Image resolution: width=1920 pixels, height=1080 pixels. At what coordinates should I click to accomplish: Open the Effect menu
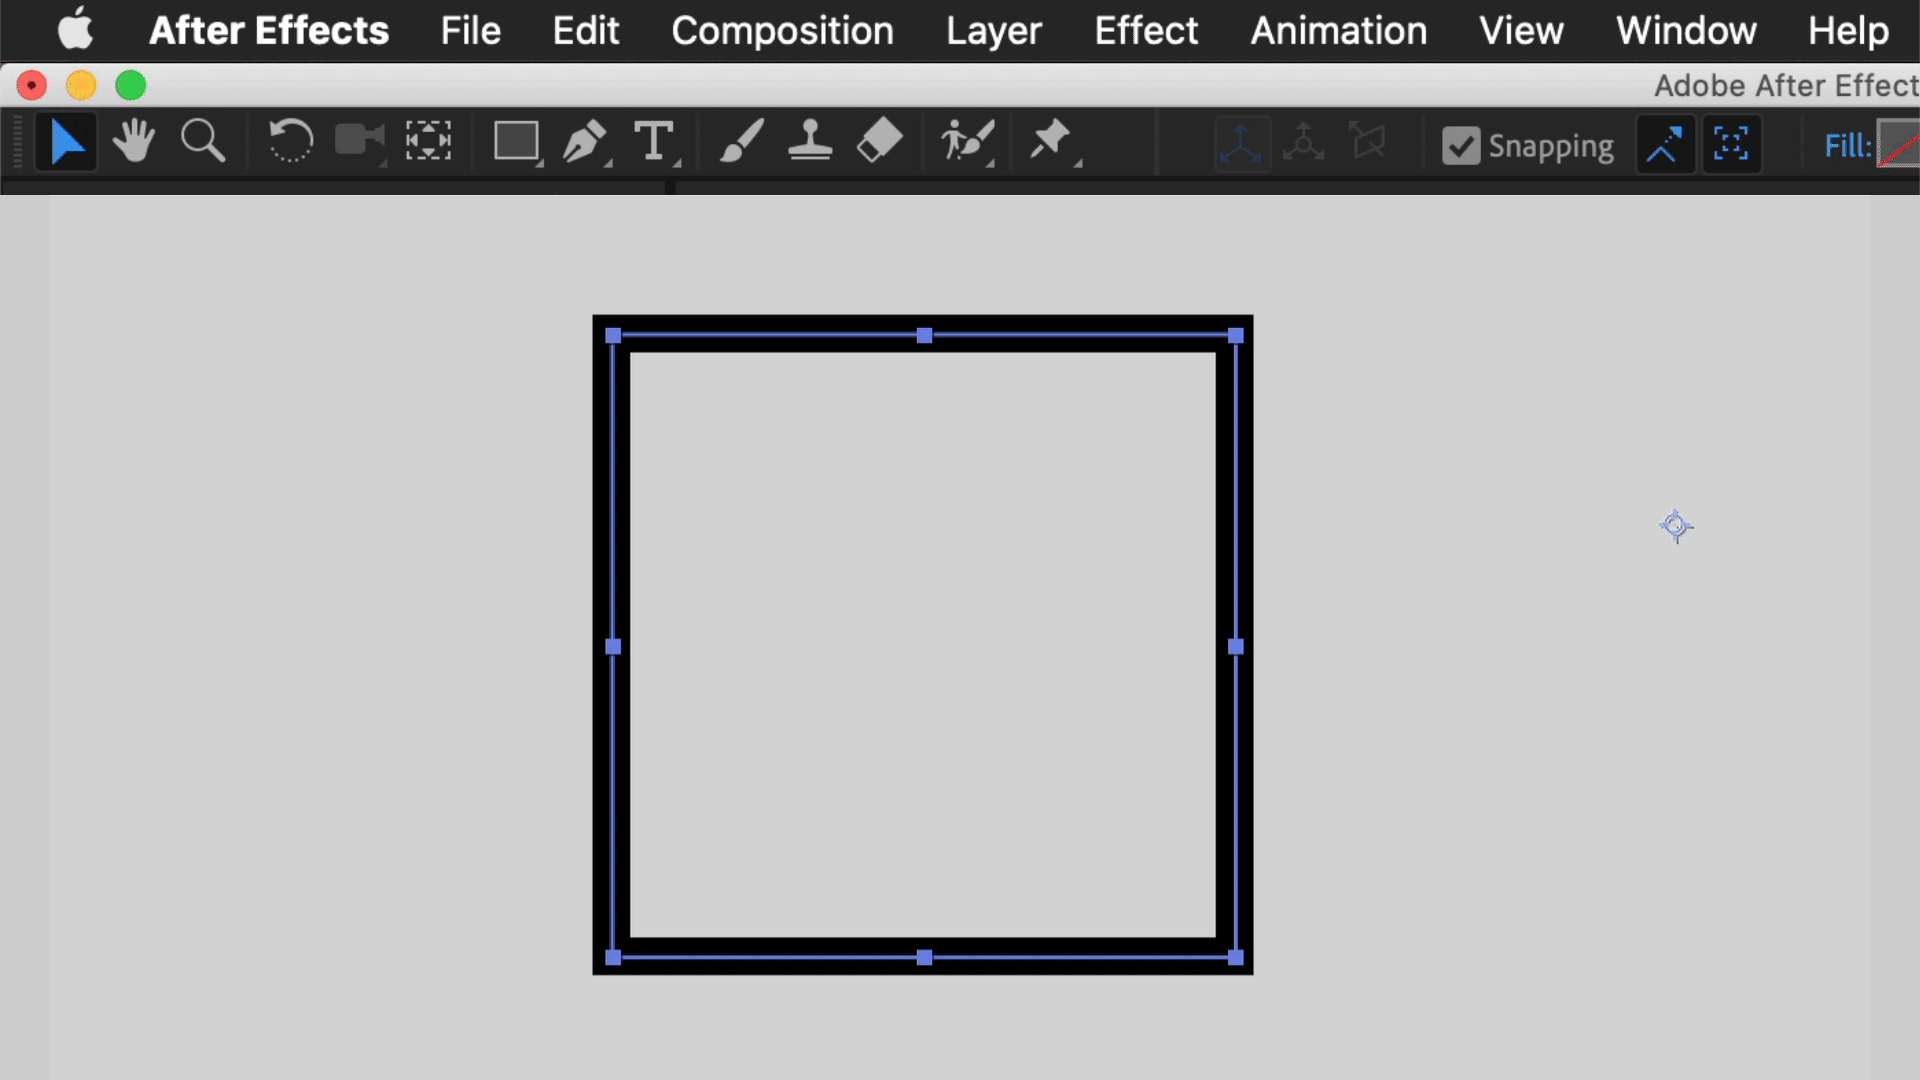click(x=1146, y=31)
